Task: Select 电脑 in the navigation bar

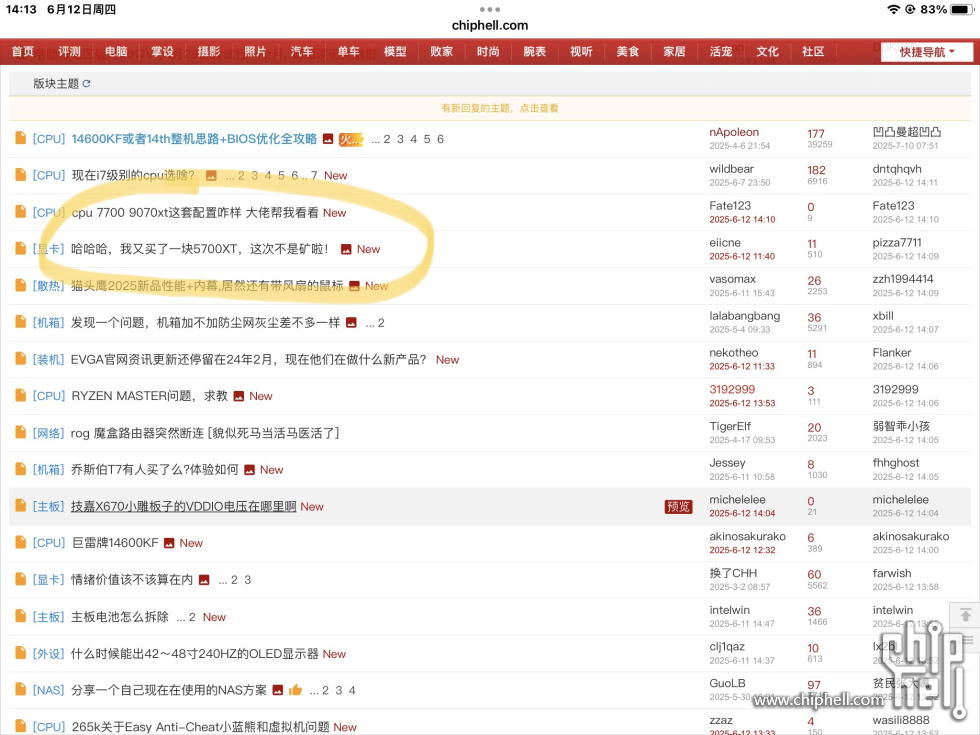Action: tap(116, 51)
